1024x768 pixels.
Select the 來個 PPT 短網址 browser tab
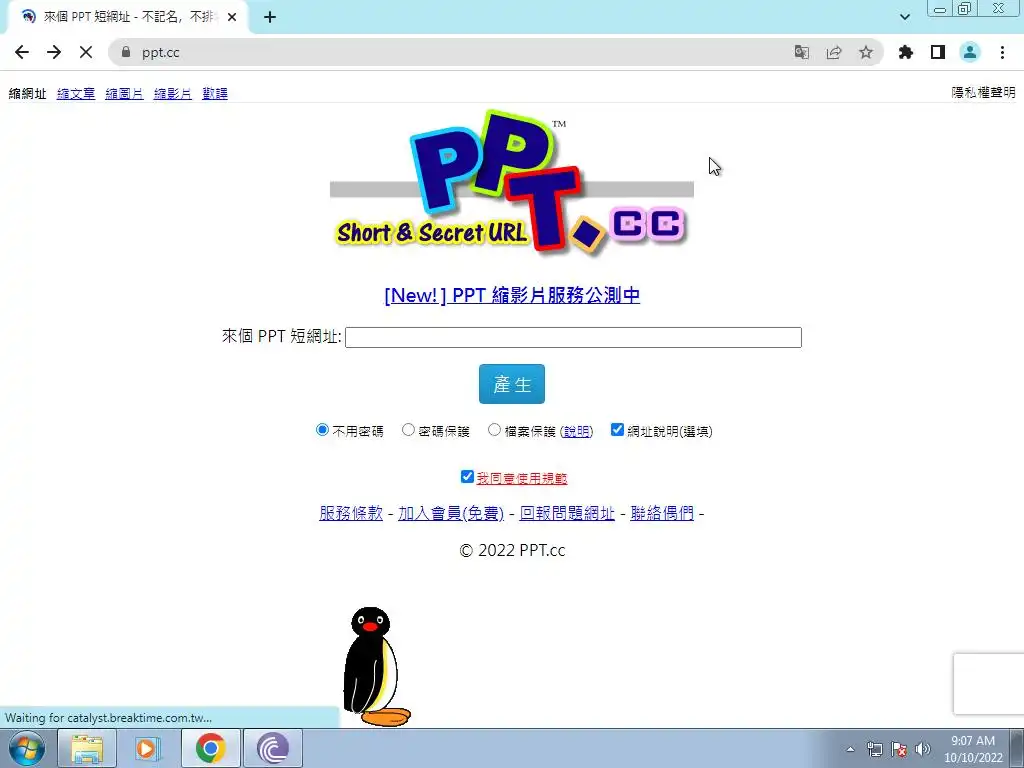pos(127,18)
